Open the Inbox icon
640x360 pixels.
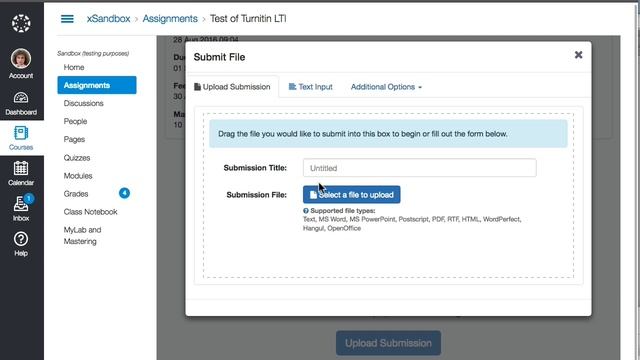(21, 204)
